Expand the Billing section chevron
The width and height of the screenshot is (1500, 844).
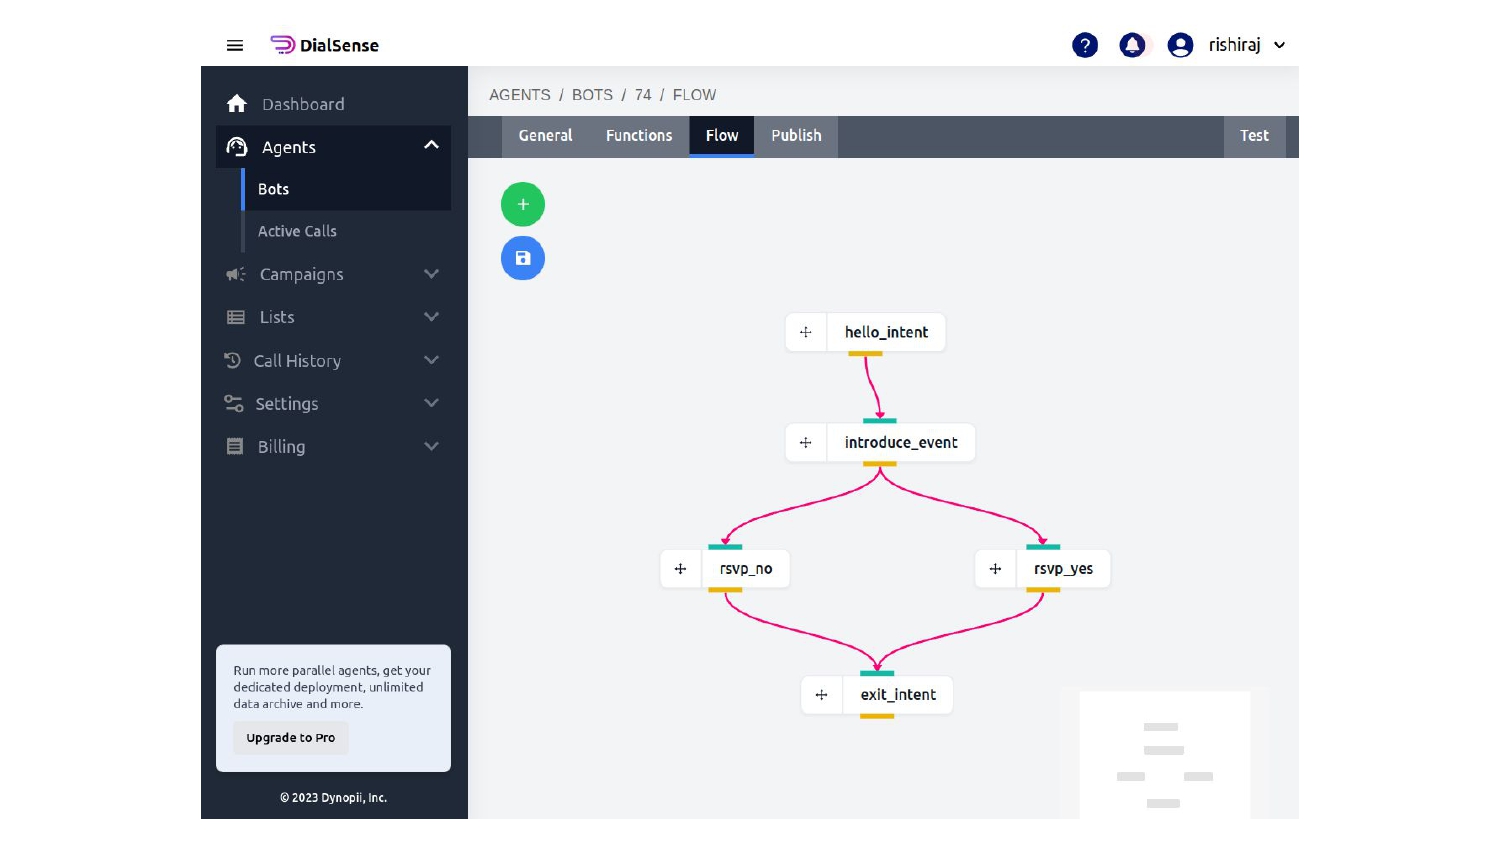coord(431,446)
